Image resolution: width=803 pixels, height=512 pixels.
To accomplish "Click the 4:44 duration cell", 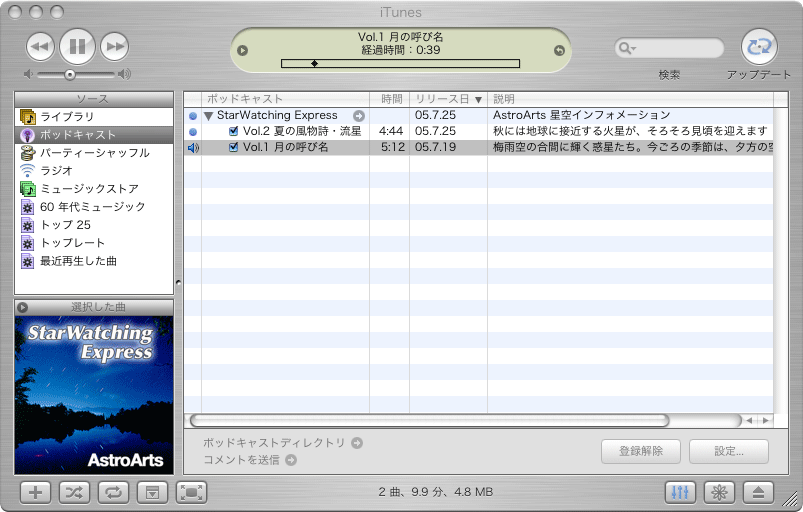I will [x=391, y=131].
